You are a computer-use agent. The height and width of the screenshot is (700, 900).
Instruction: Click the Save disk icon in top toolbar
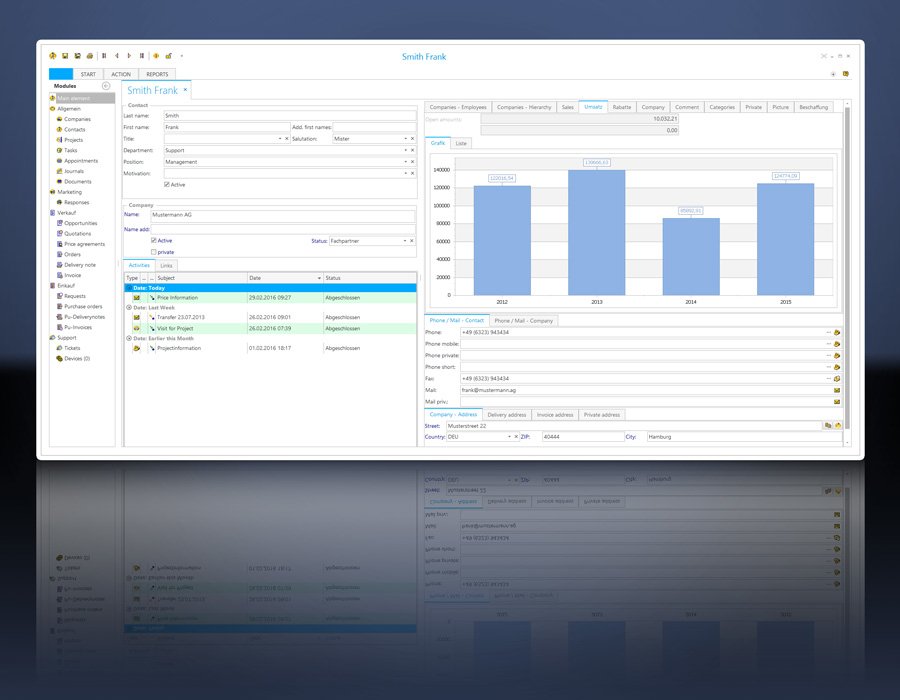[x=65, y=56]
